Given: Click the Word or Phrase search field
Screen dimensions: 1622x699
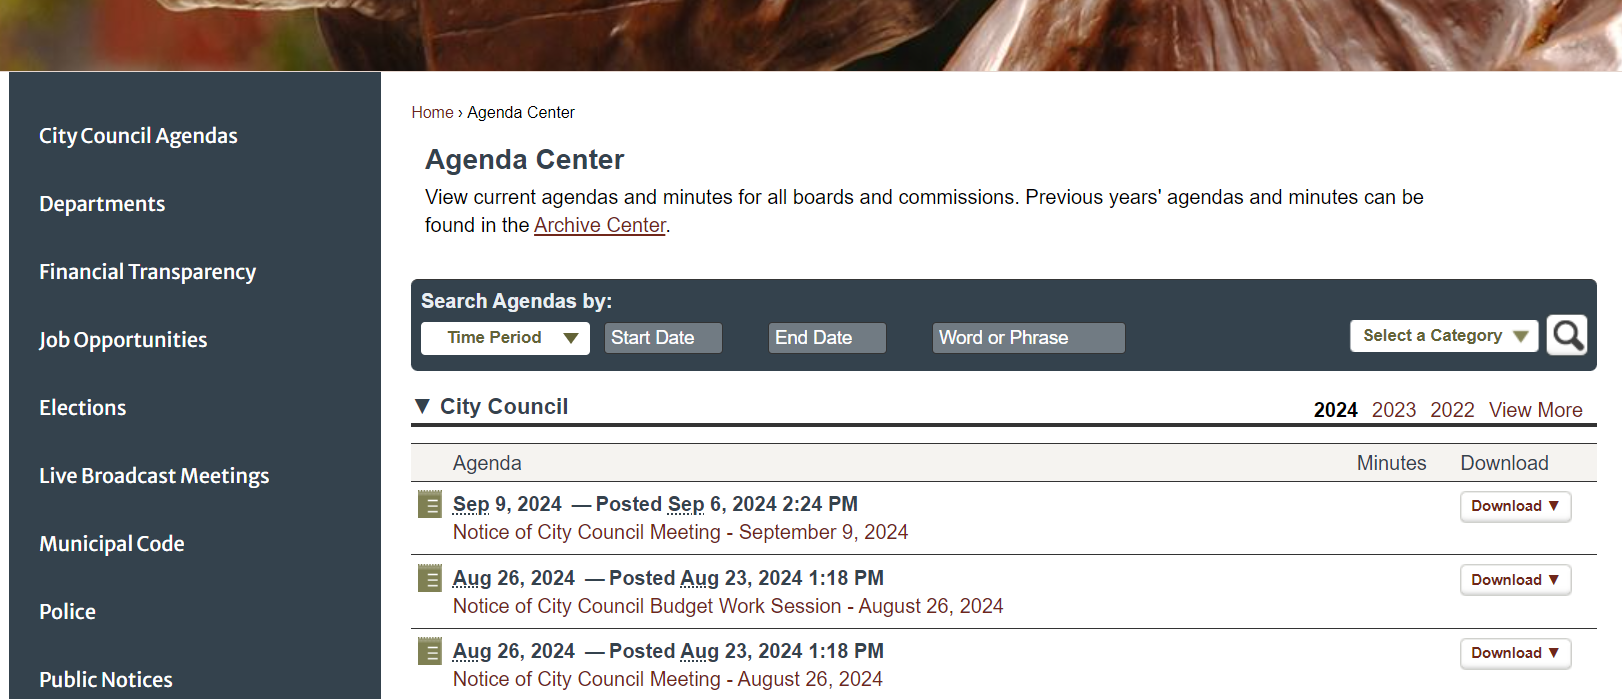Looking at the screenshot, I should (x=1028, y=337).
